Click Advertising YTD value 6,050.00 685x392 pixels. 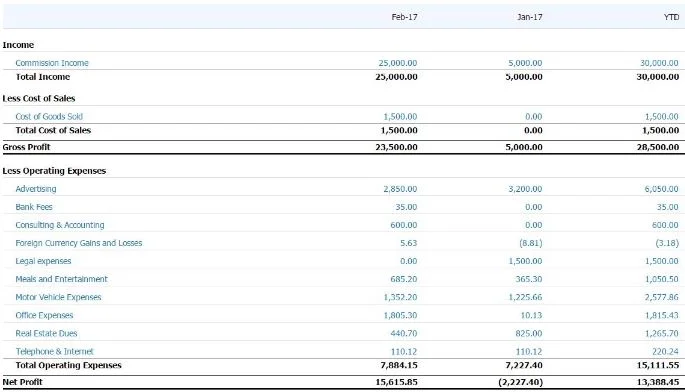click(x=661, y=189)
